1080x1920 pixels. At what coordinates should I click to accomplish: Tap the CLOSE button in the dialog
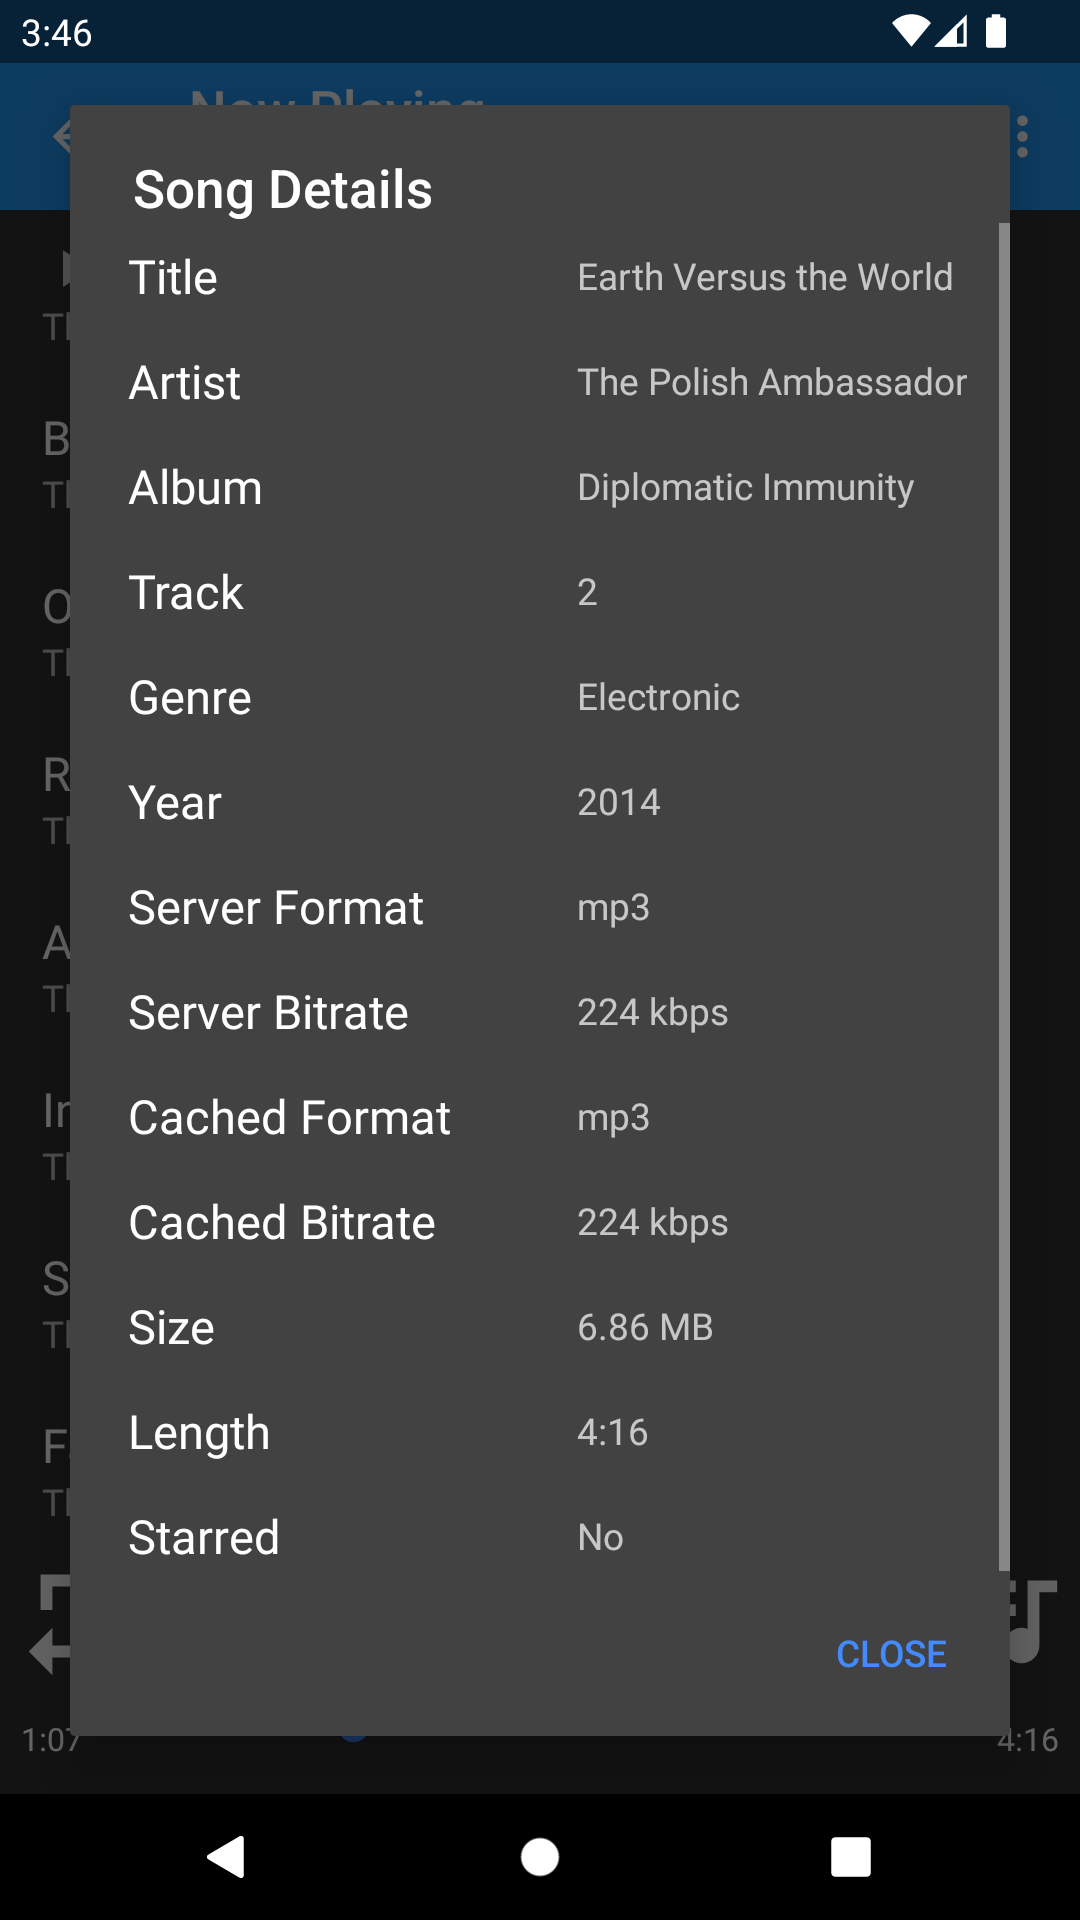[x=891, y=1654]
